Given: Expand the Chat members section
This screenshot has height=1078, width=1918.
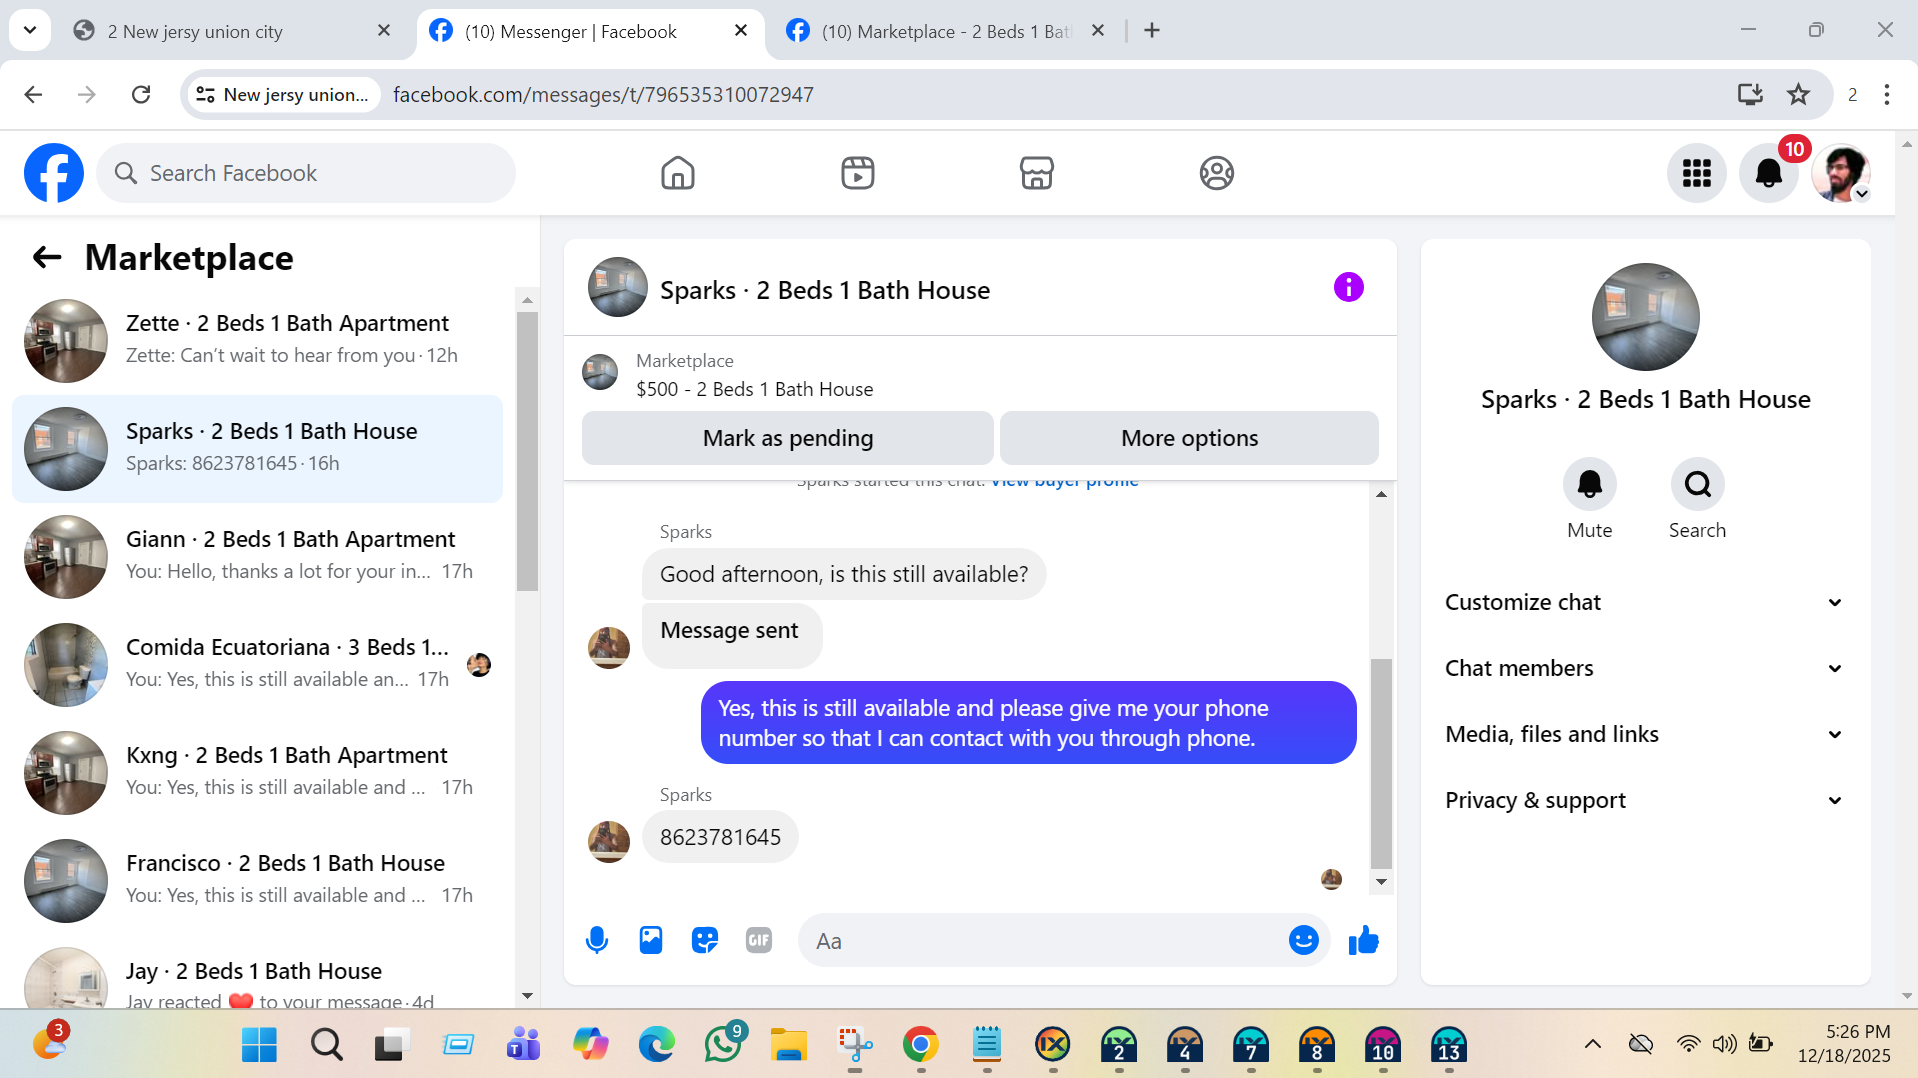Looking at the screenshot, I should pyautogui.click(x=1645, y=668).
